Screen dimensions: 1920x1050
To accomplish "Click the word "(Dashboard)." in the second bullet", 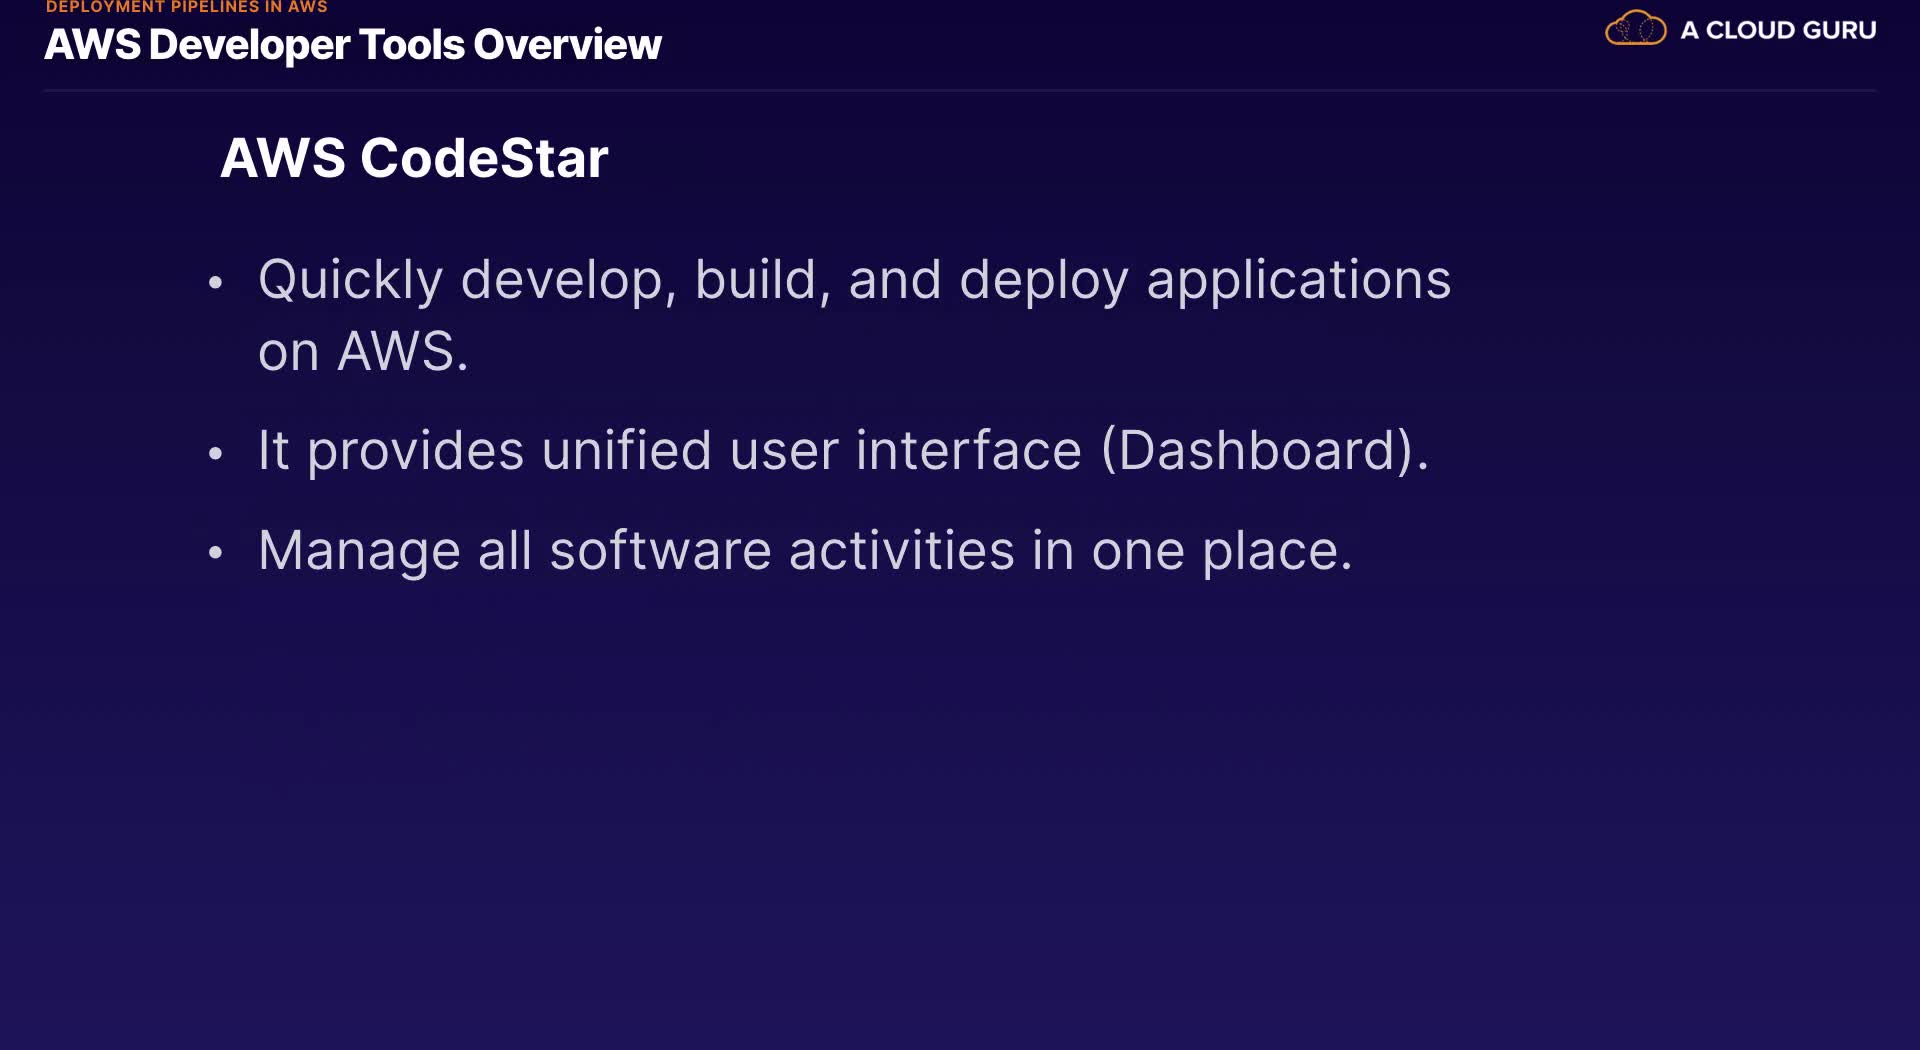I will [1265, 451].
